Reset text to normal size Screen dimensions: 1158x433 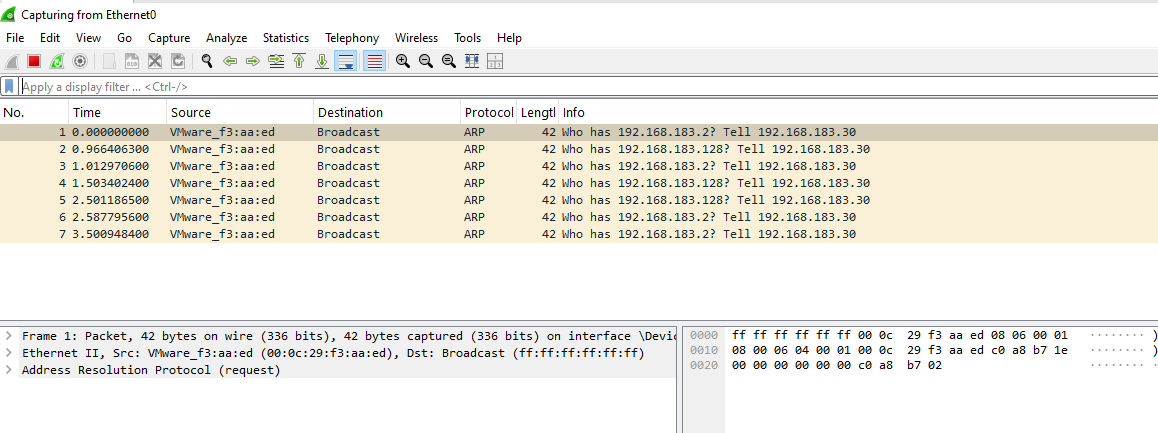pos(448,61)
